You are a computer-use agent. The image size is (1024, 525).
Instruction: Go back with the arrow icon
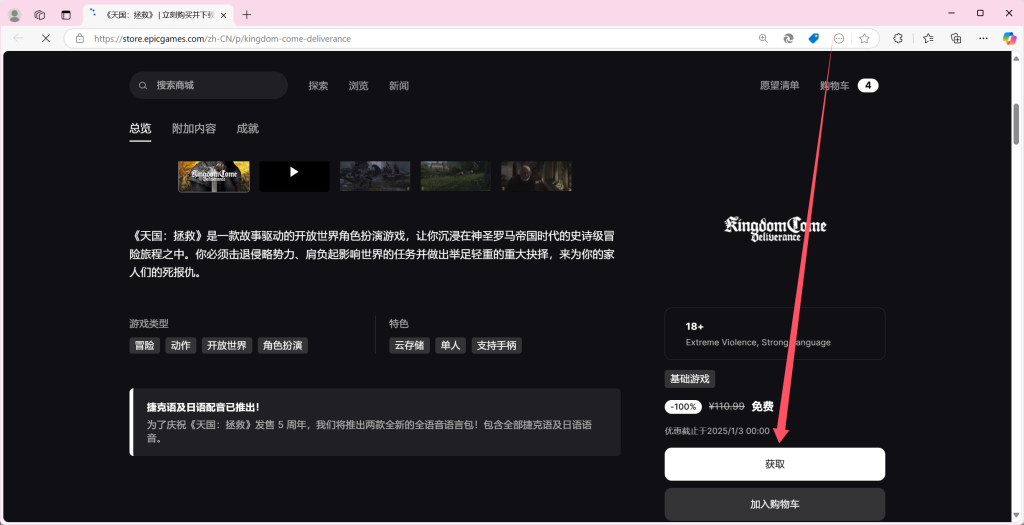[18, 39]
